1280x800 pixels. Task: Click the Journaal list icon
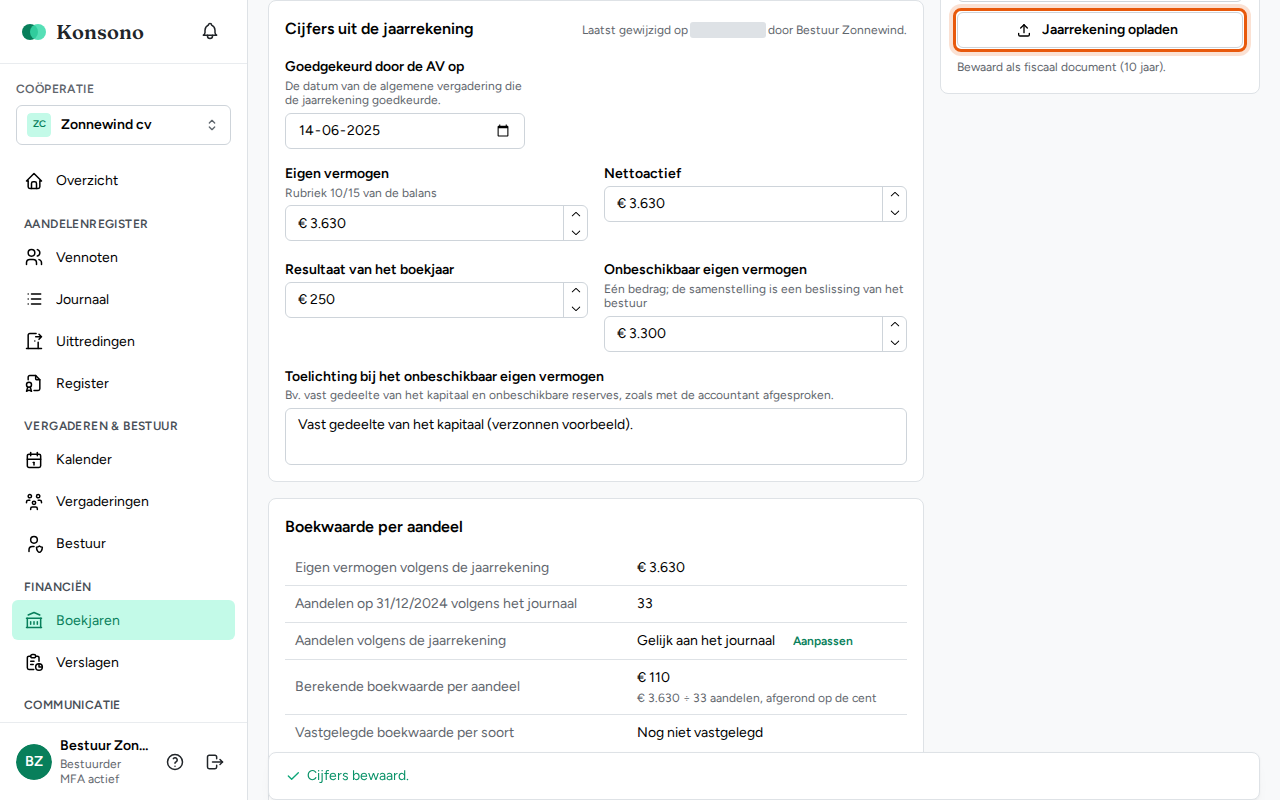34,299
